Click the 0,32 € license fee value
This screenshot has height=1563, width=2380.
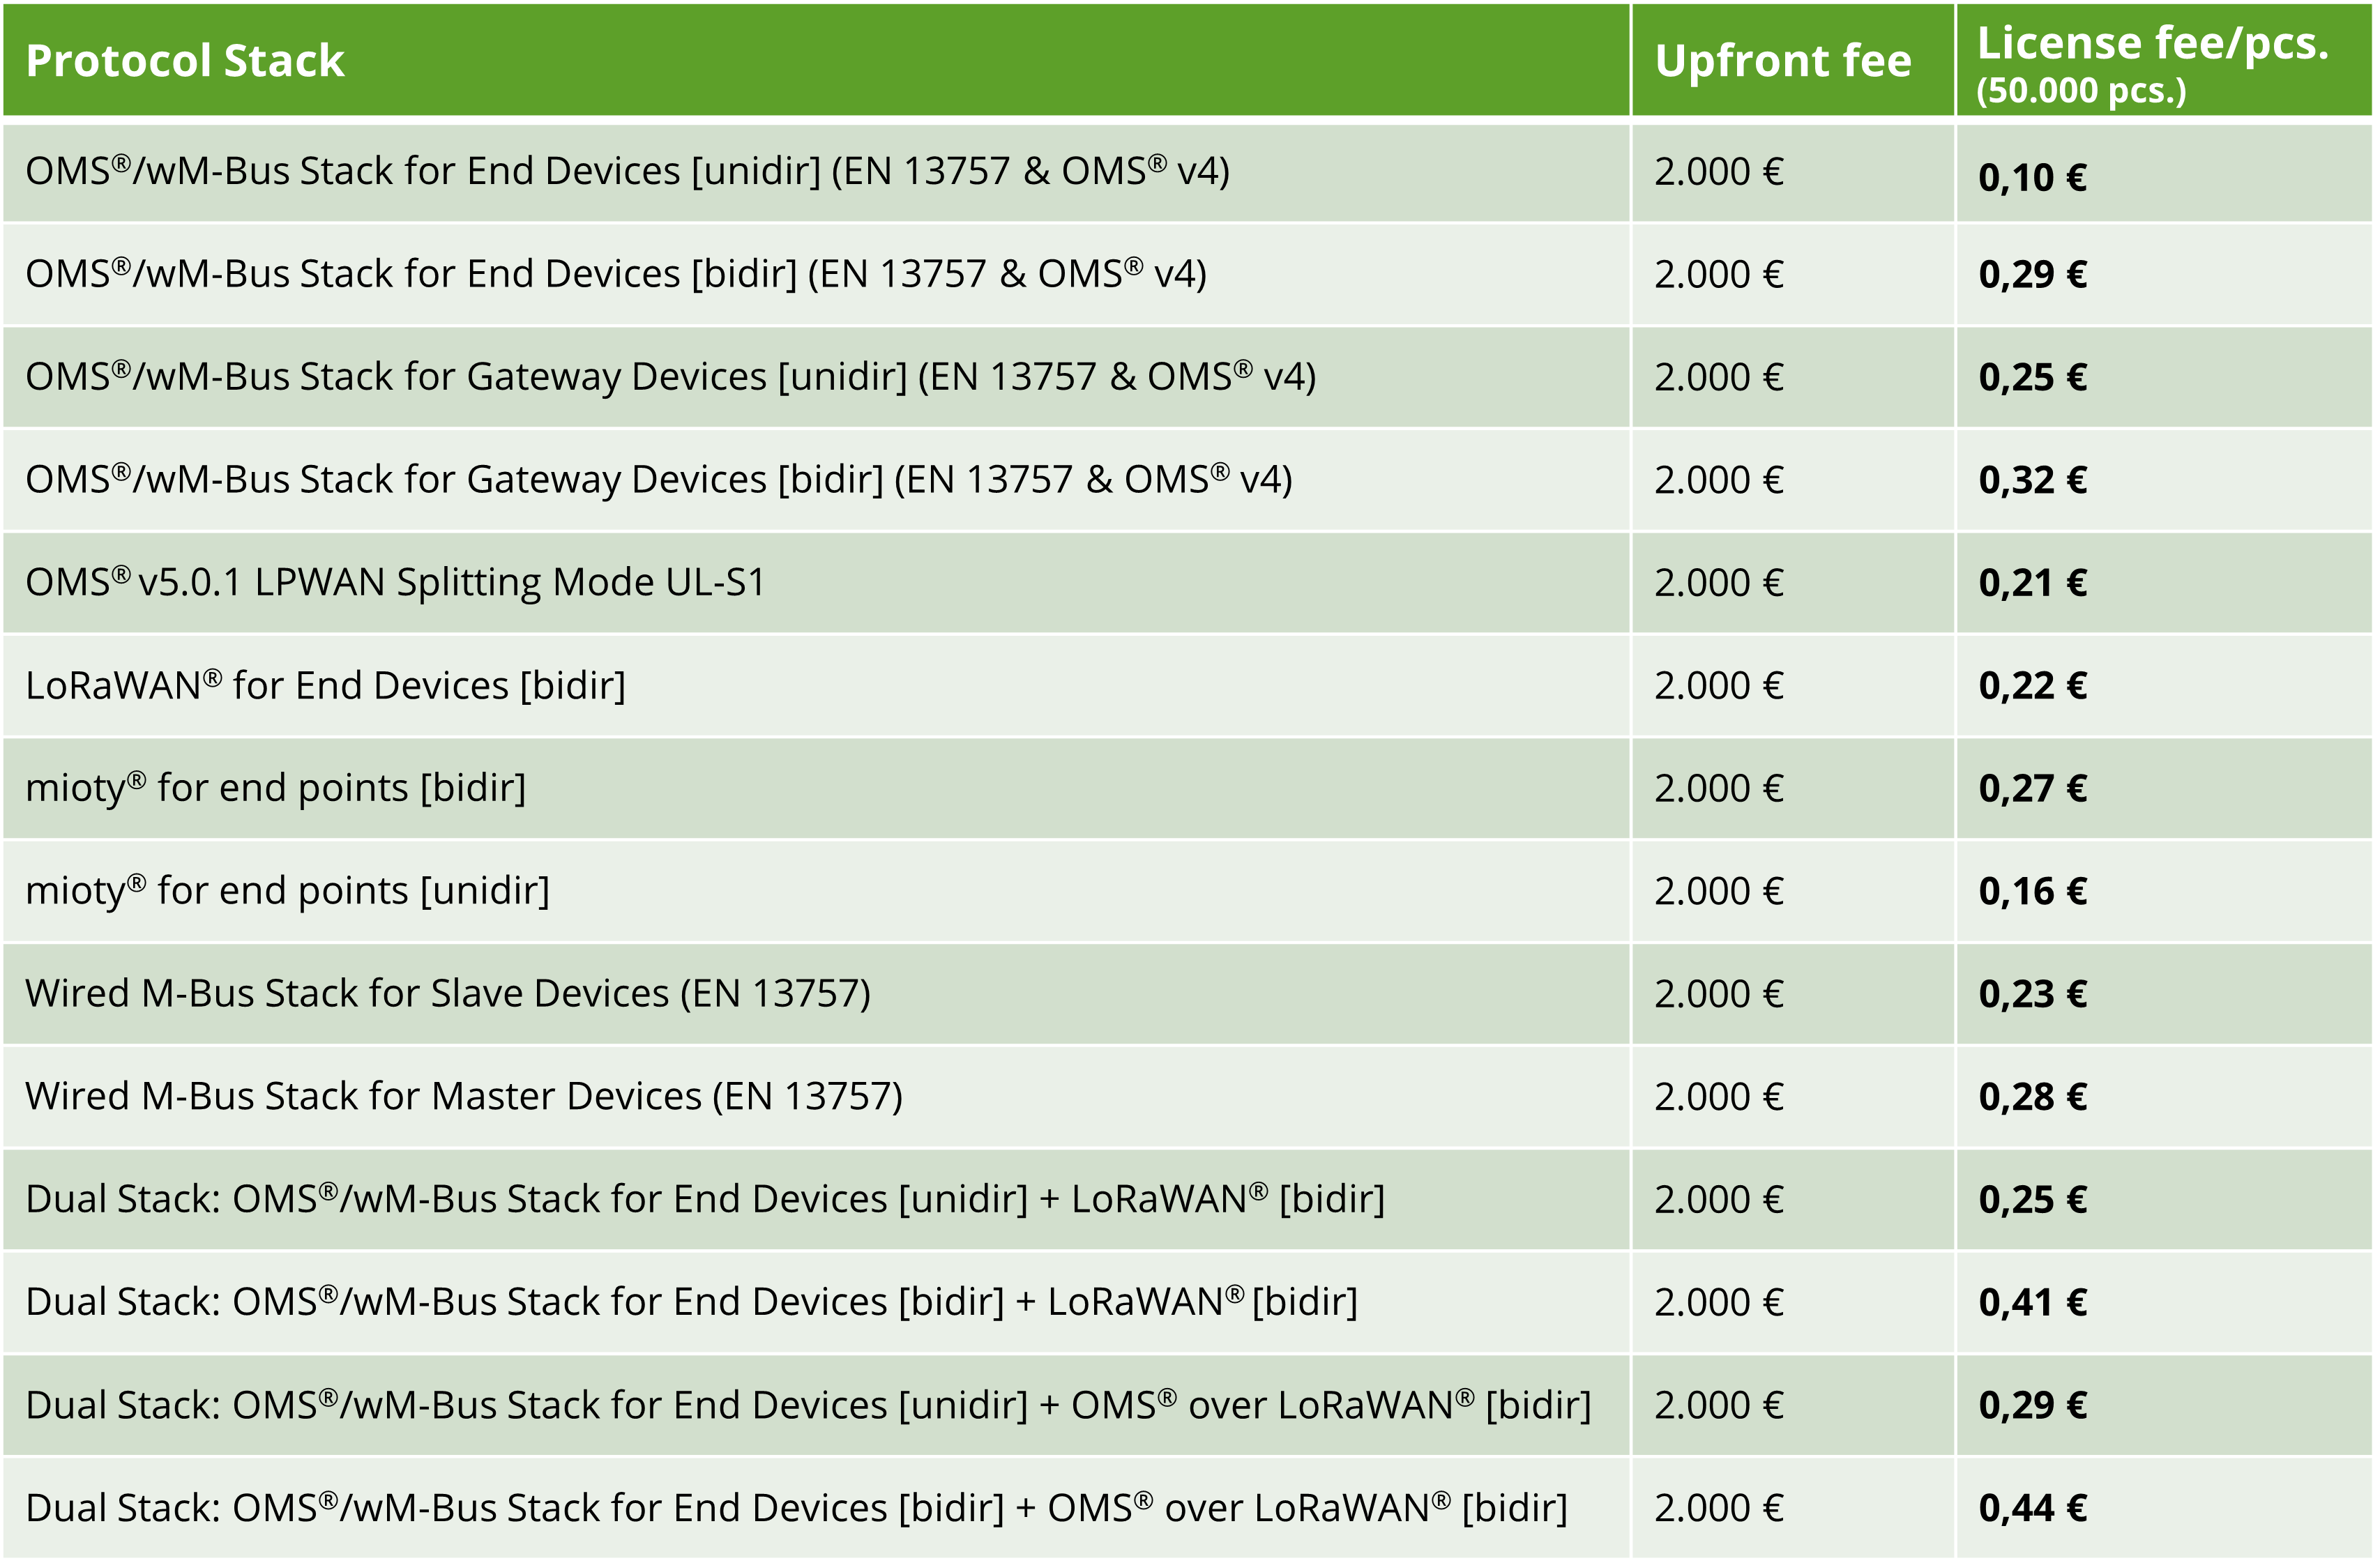pos(2032,480)
